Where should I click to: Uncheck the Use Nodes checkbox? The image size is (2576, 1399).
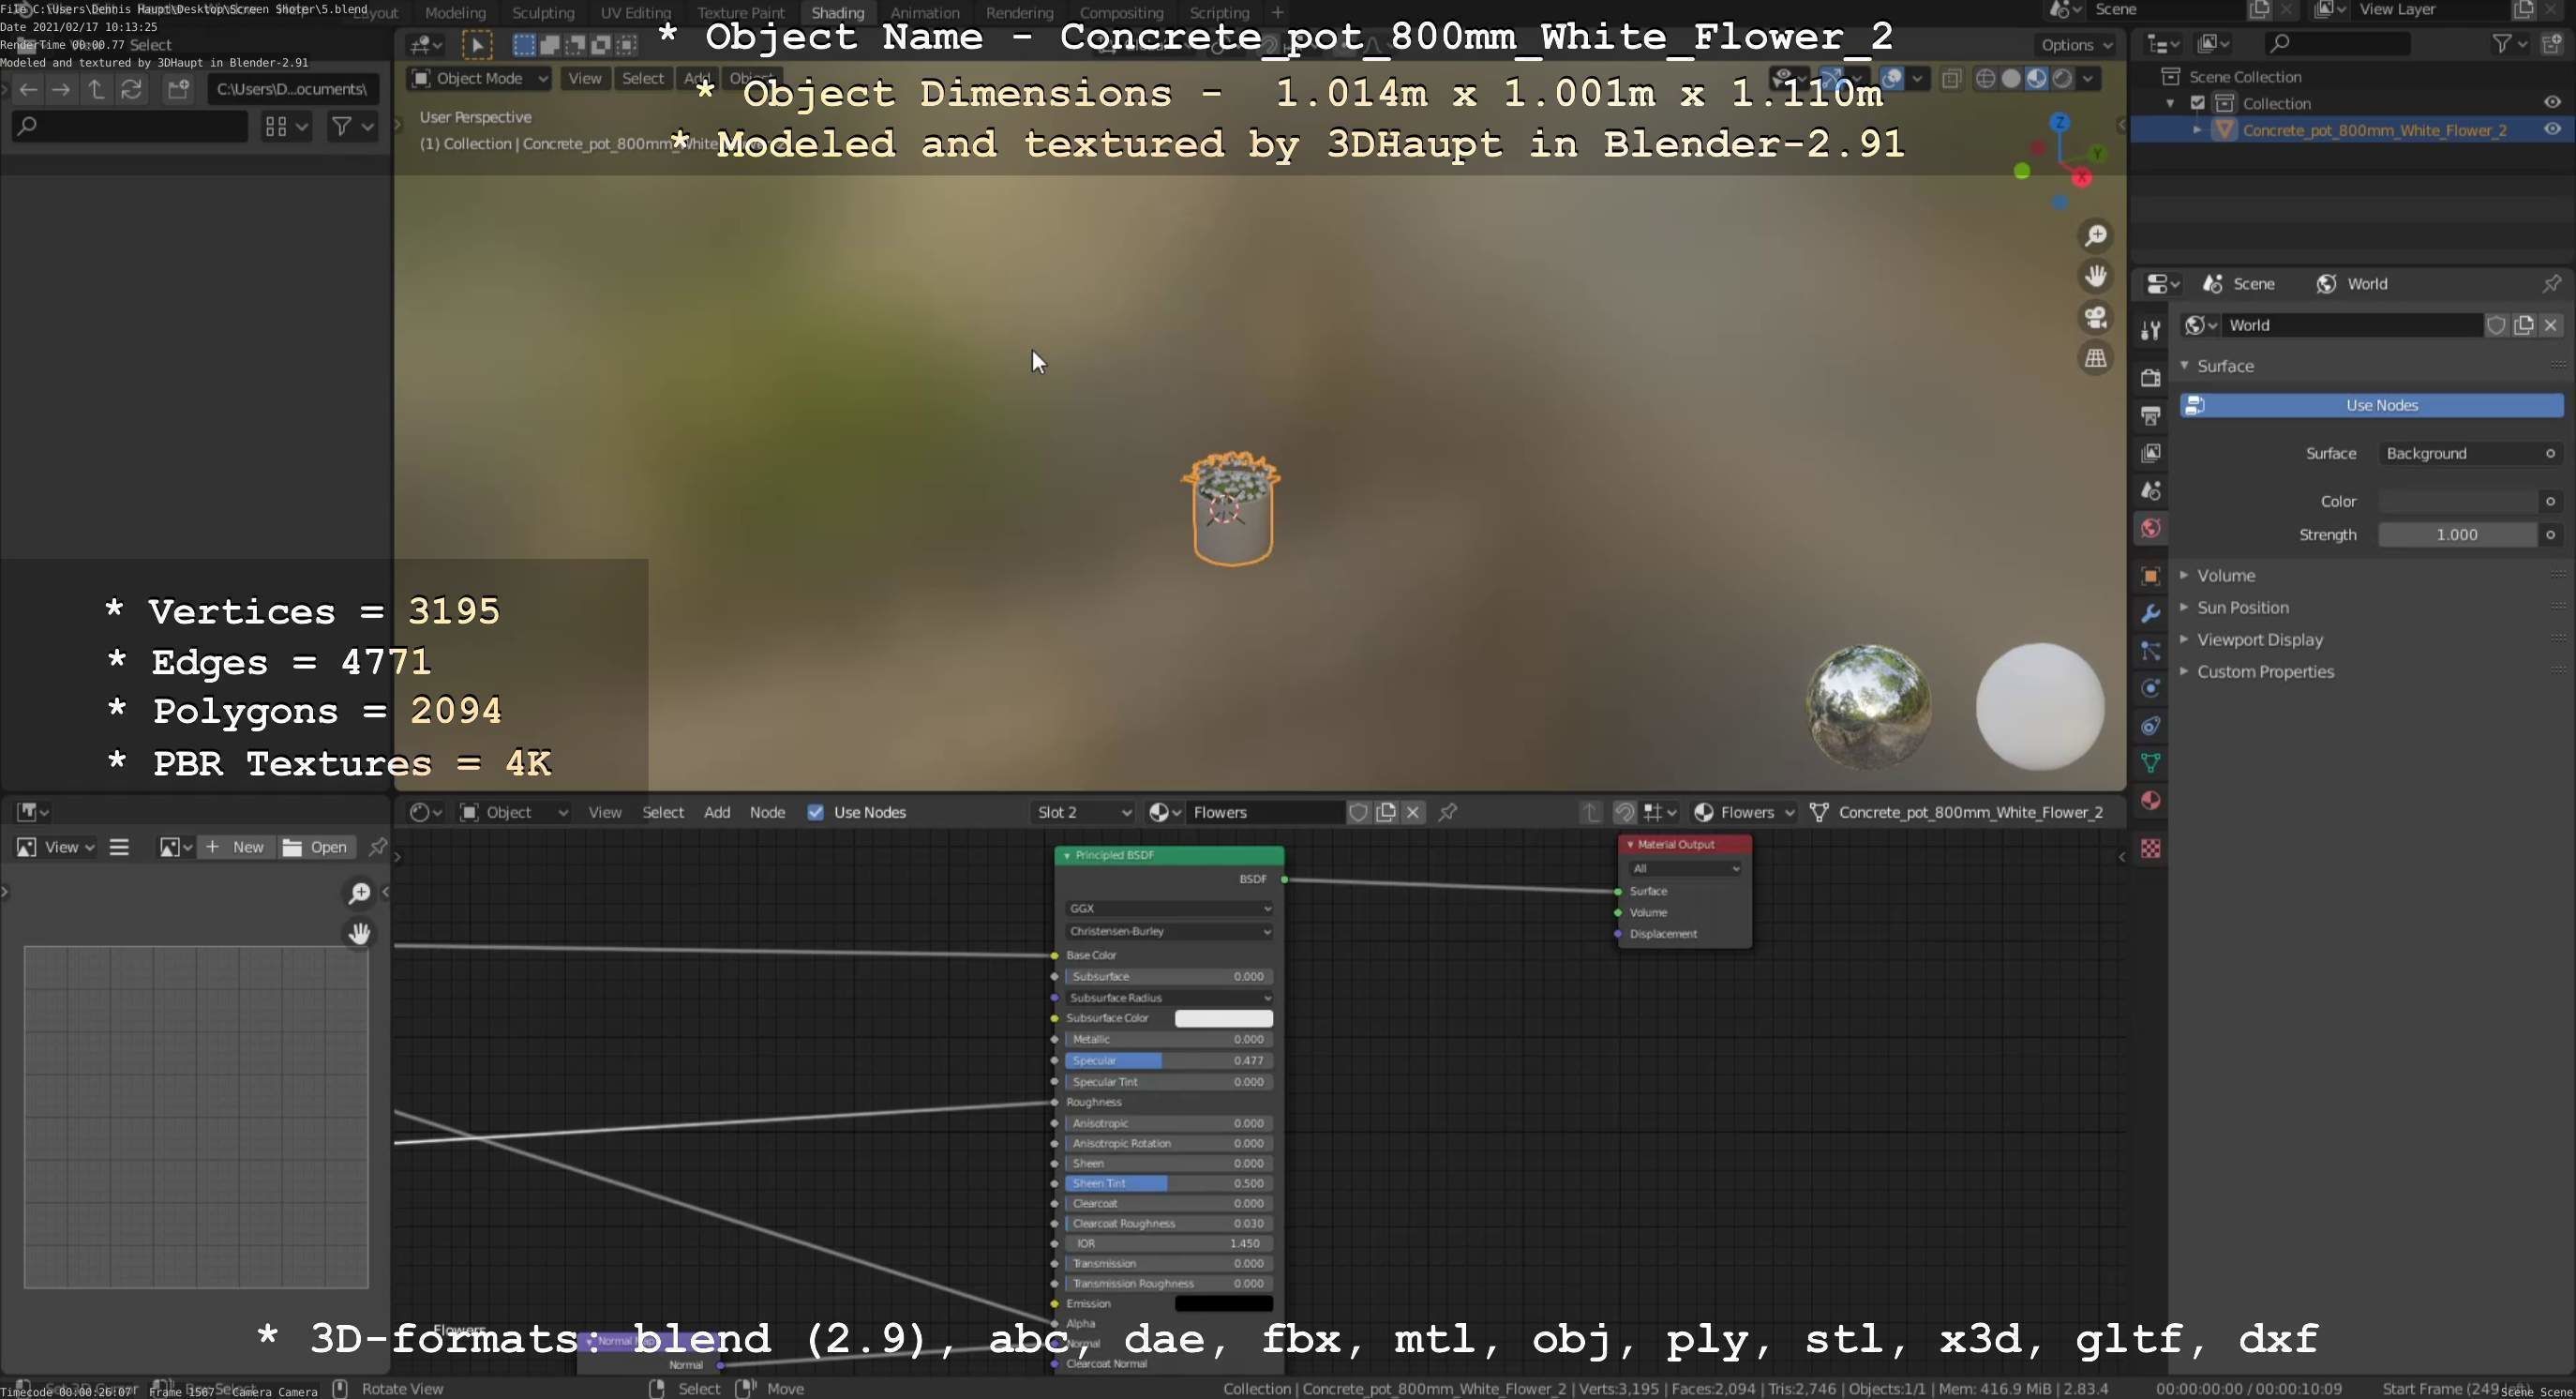point(815,812)
